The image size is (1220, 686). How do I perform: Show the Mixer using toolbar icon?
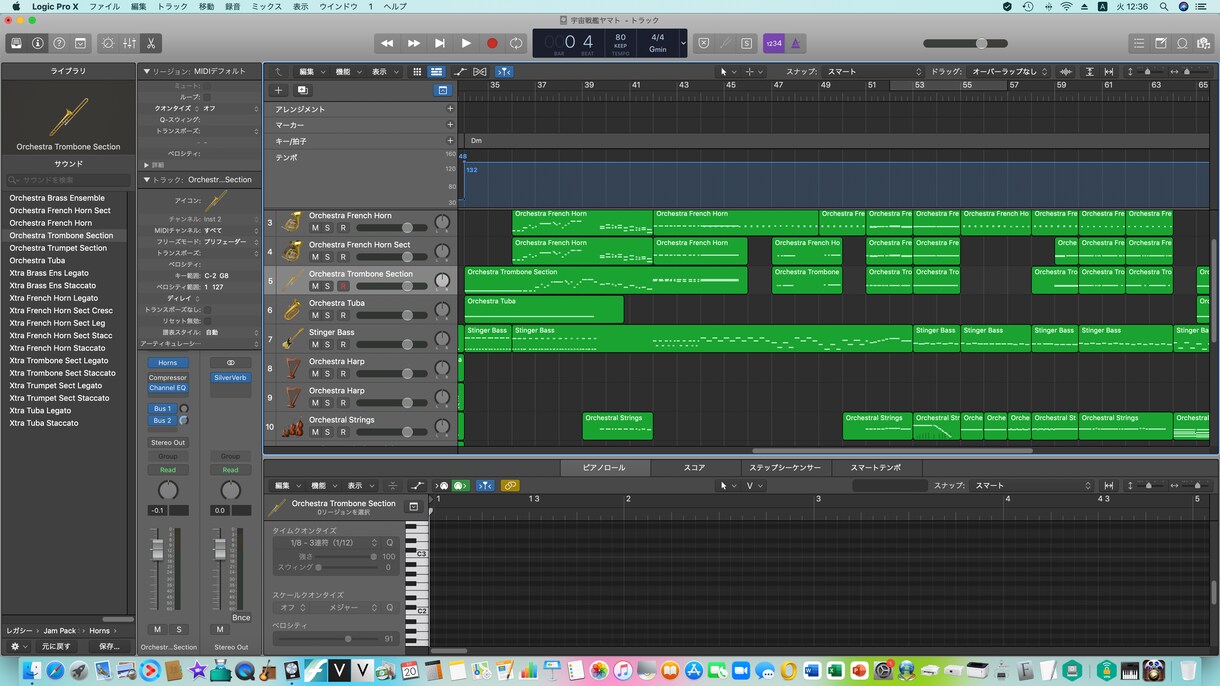[130, 43]
